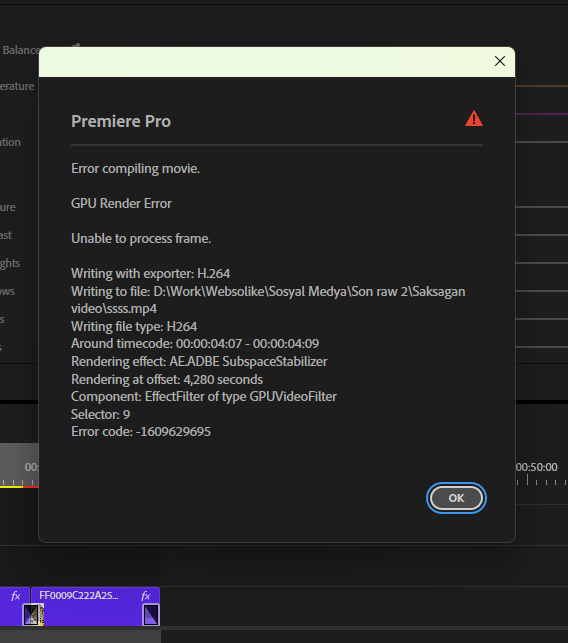
Task: Click the purple Tint slider line
Action: [541, 114]
